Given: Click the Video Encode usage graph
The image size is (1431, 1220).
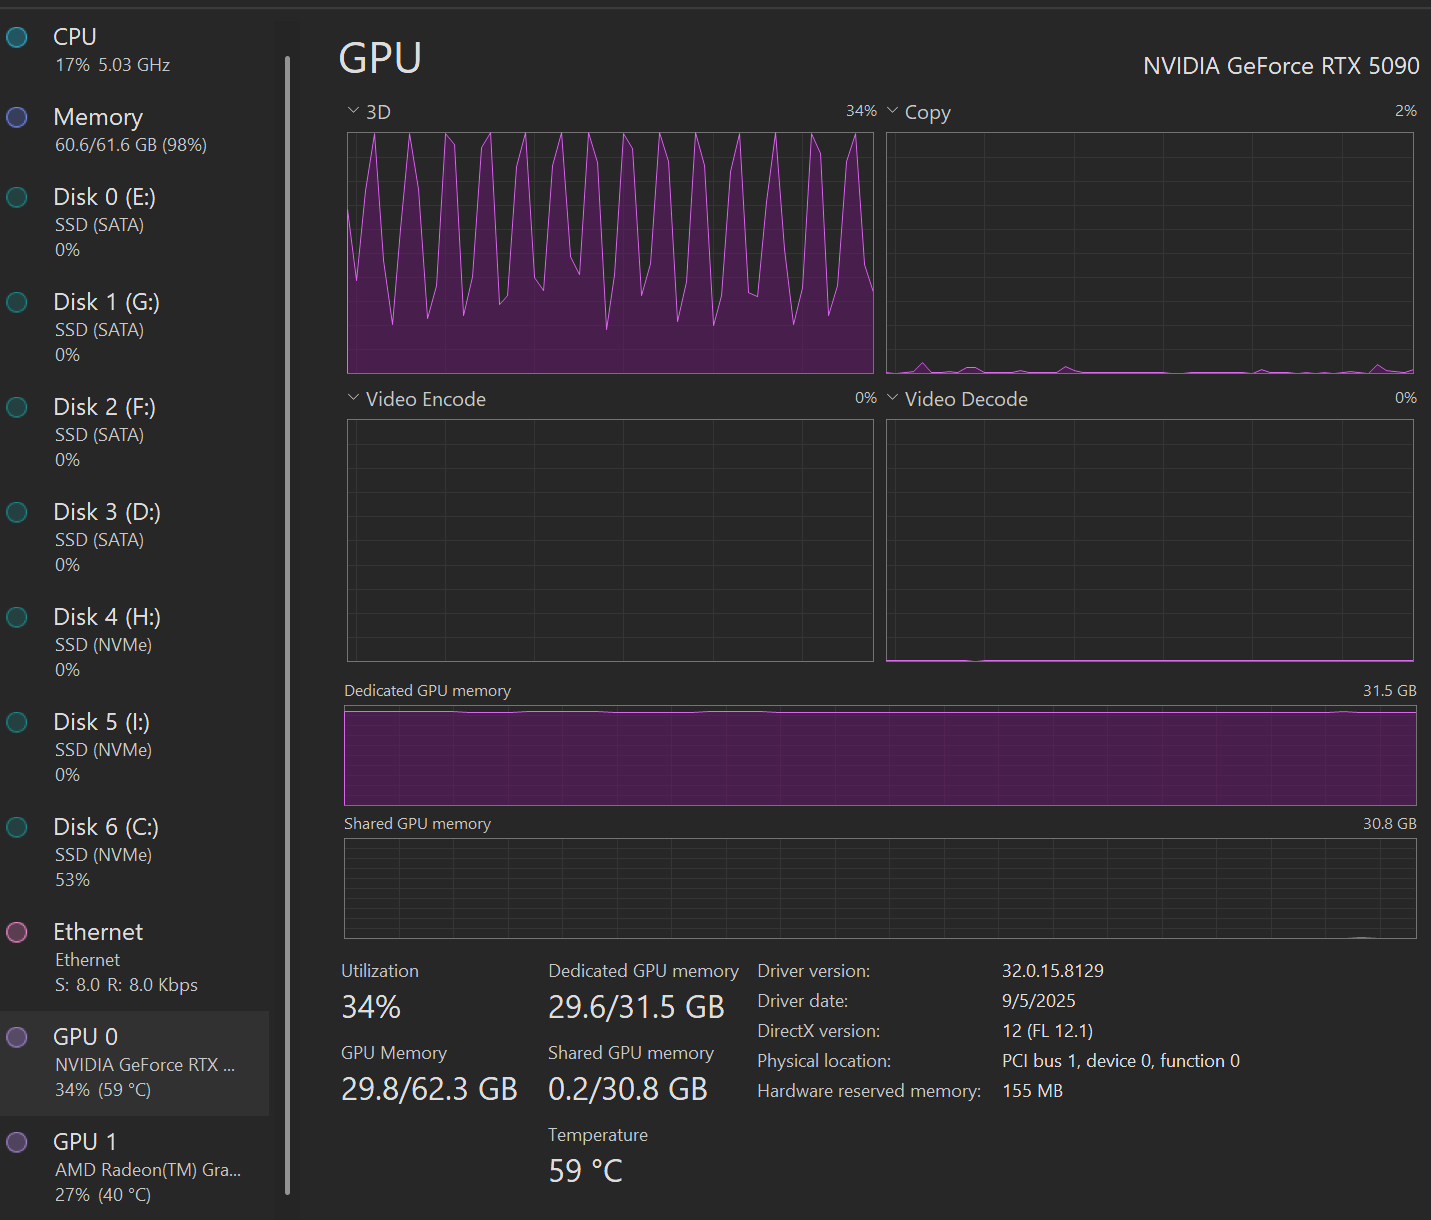Looking at the screenshot, I should [610, 540].
